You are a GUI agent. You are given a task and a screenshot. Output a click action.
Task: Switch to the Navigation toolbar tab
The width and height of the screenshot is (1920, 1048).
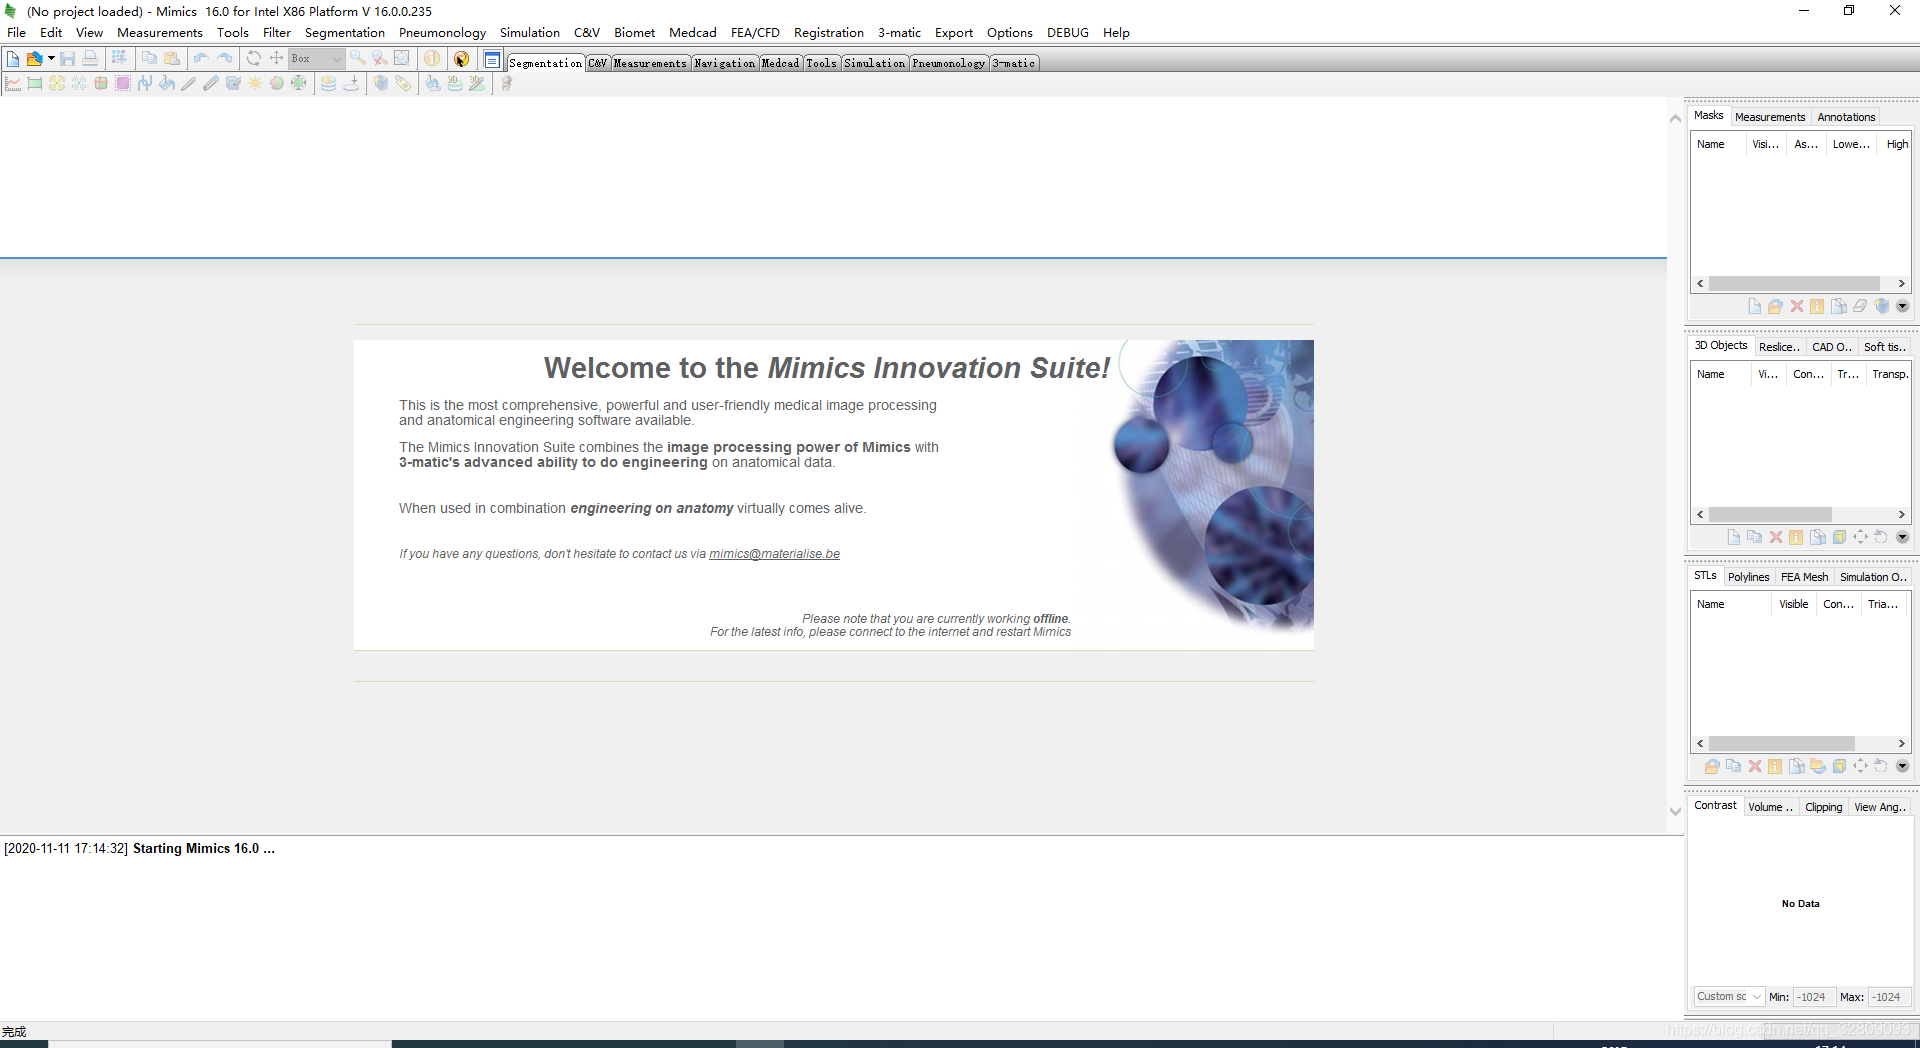pos(725,63)
